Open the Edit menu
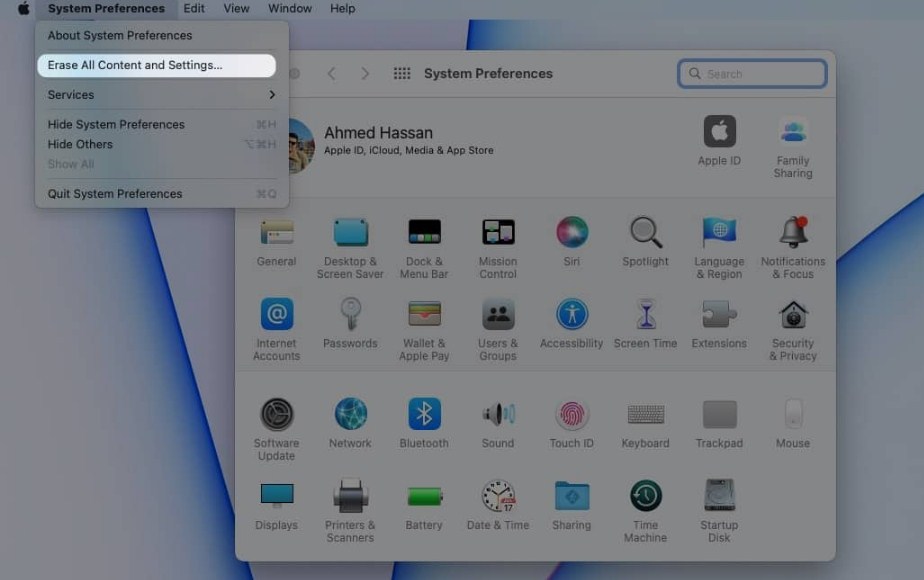The width and height of the screenshot is (924, 580). point(194,8)
